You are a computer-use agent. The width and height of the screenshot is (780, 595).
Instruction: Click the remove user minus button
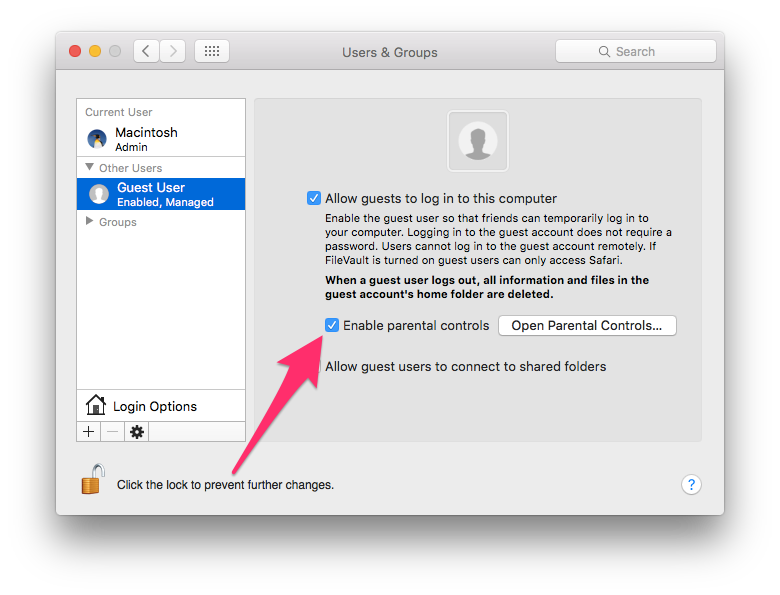pyautogui.click(x=112, y=431)
